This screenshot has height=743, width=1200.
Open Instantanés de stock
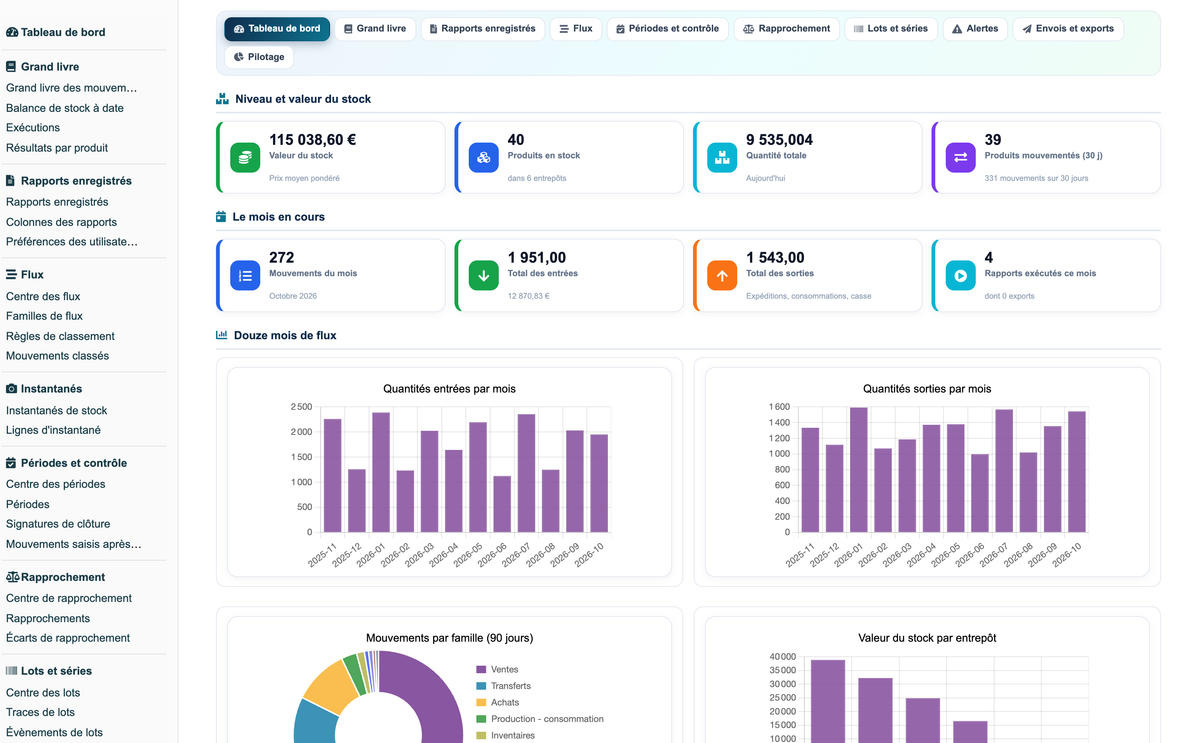pyautogui.click(x=56, y=410)
